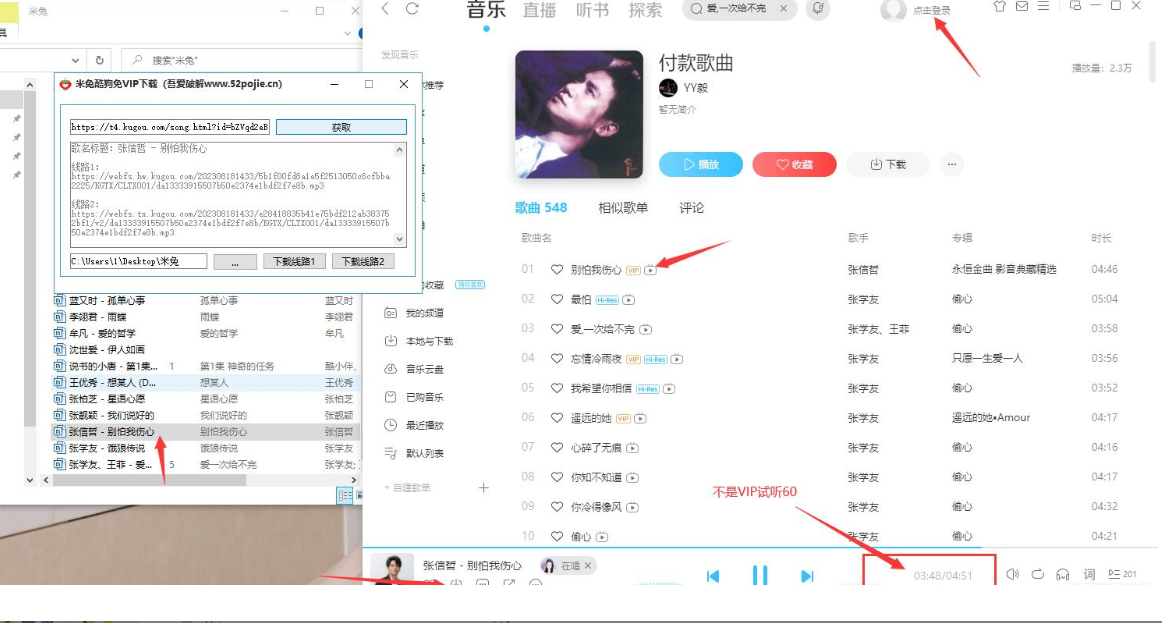Viewport: 1162px width, 623px height.
Task: Open the messages envelope icon
Action: [x=1021, y=6]
